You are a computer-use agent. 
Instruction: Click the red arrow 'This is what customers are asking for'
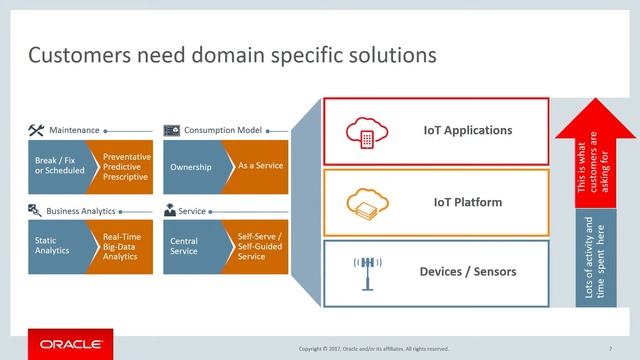click(595, 153)
